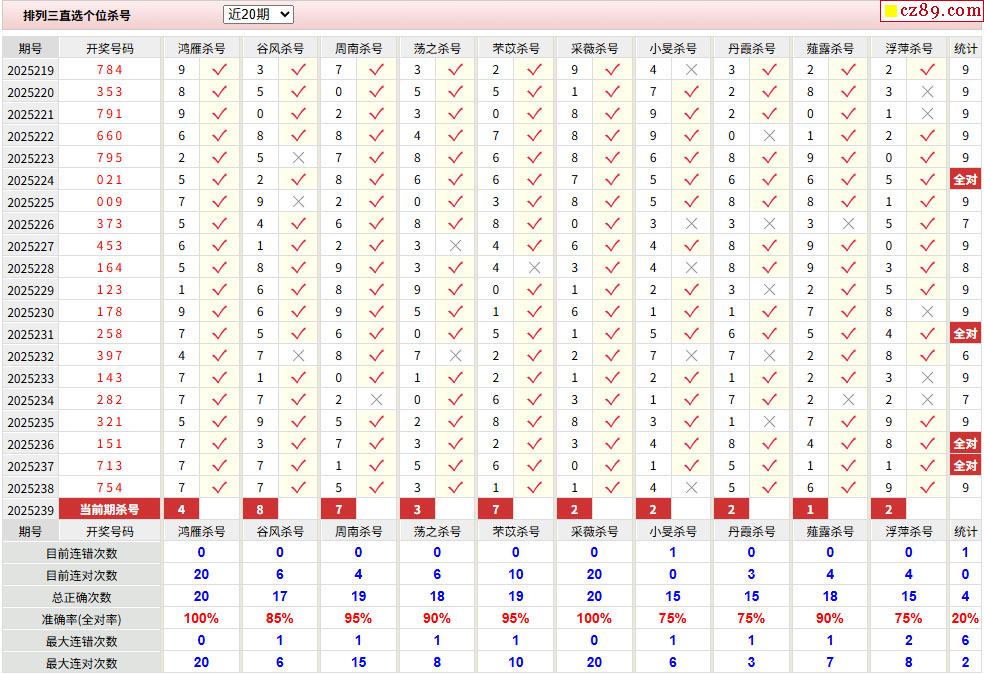Click 鸿雁's current kill number 4 in row 2025239

(x=181, y=510)
